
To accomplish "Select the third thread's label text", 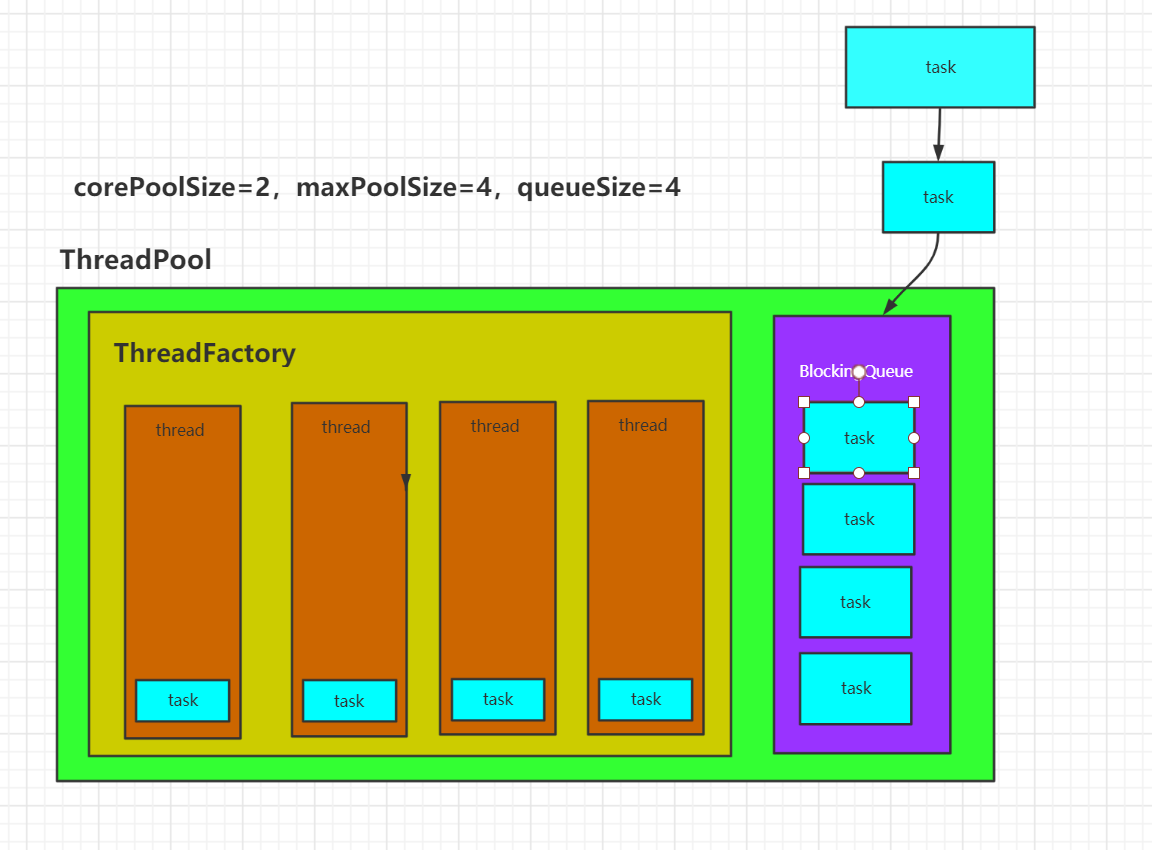I will (495, 426).
